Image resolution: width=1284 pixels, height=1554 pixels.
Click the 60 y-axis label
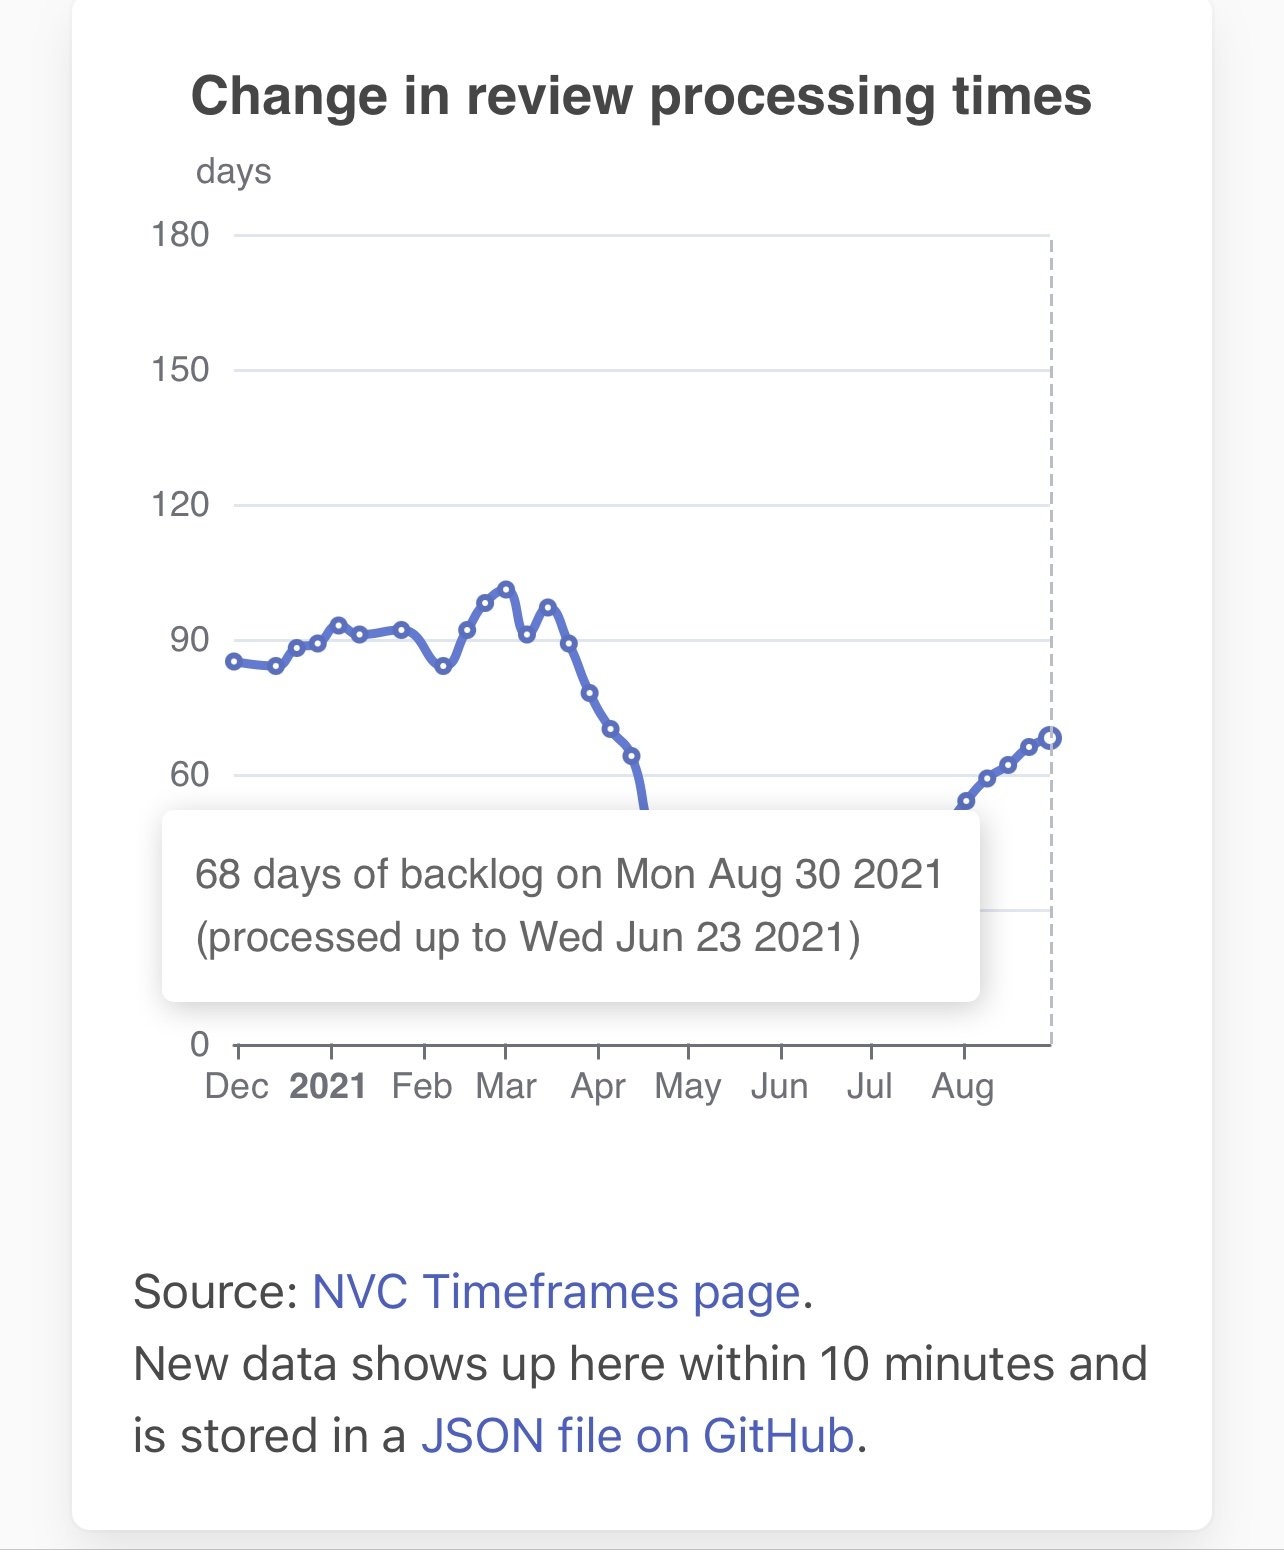[x=189, y=774]
